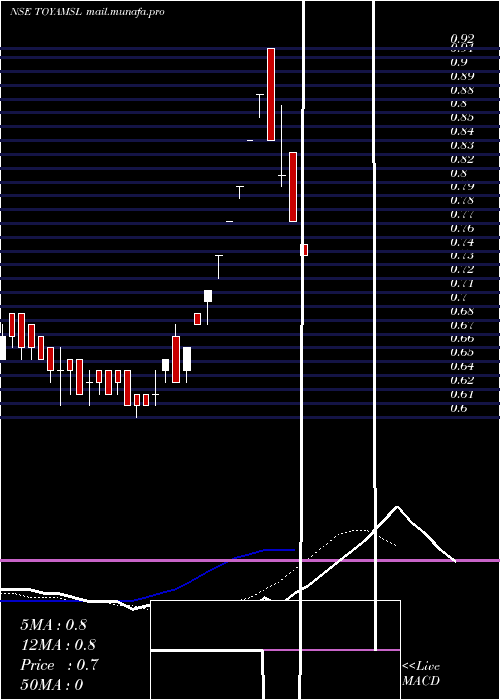Image resolution: width=500 pixels, height=700 pixels.
Task: Select the 0.64 price axis label
Action: [462, 367]
